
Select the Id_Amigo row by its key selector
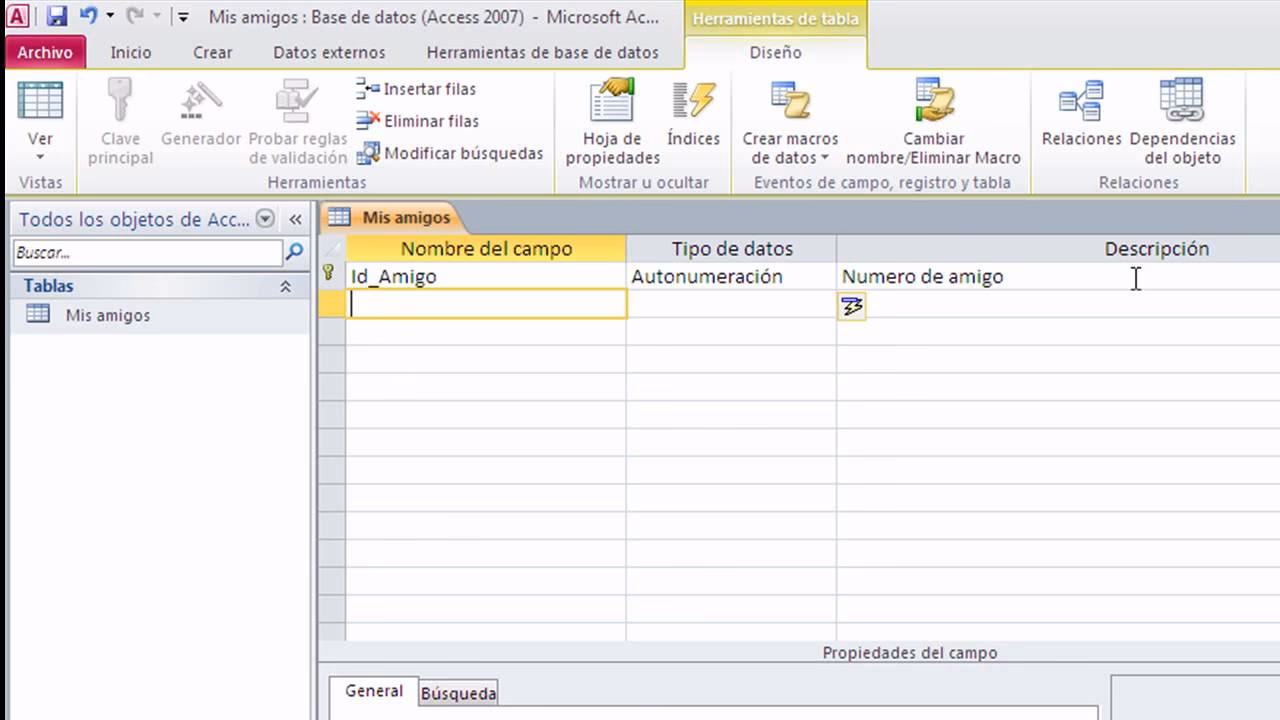(331, 276)
